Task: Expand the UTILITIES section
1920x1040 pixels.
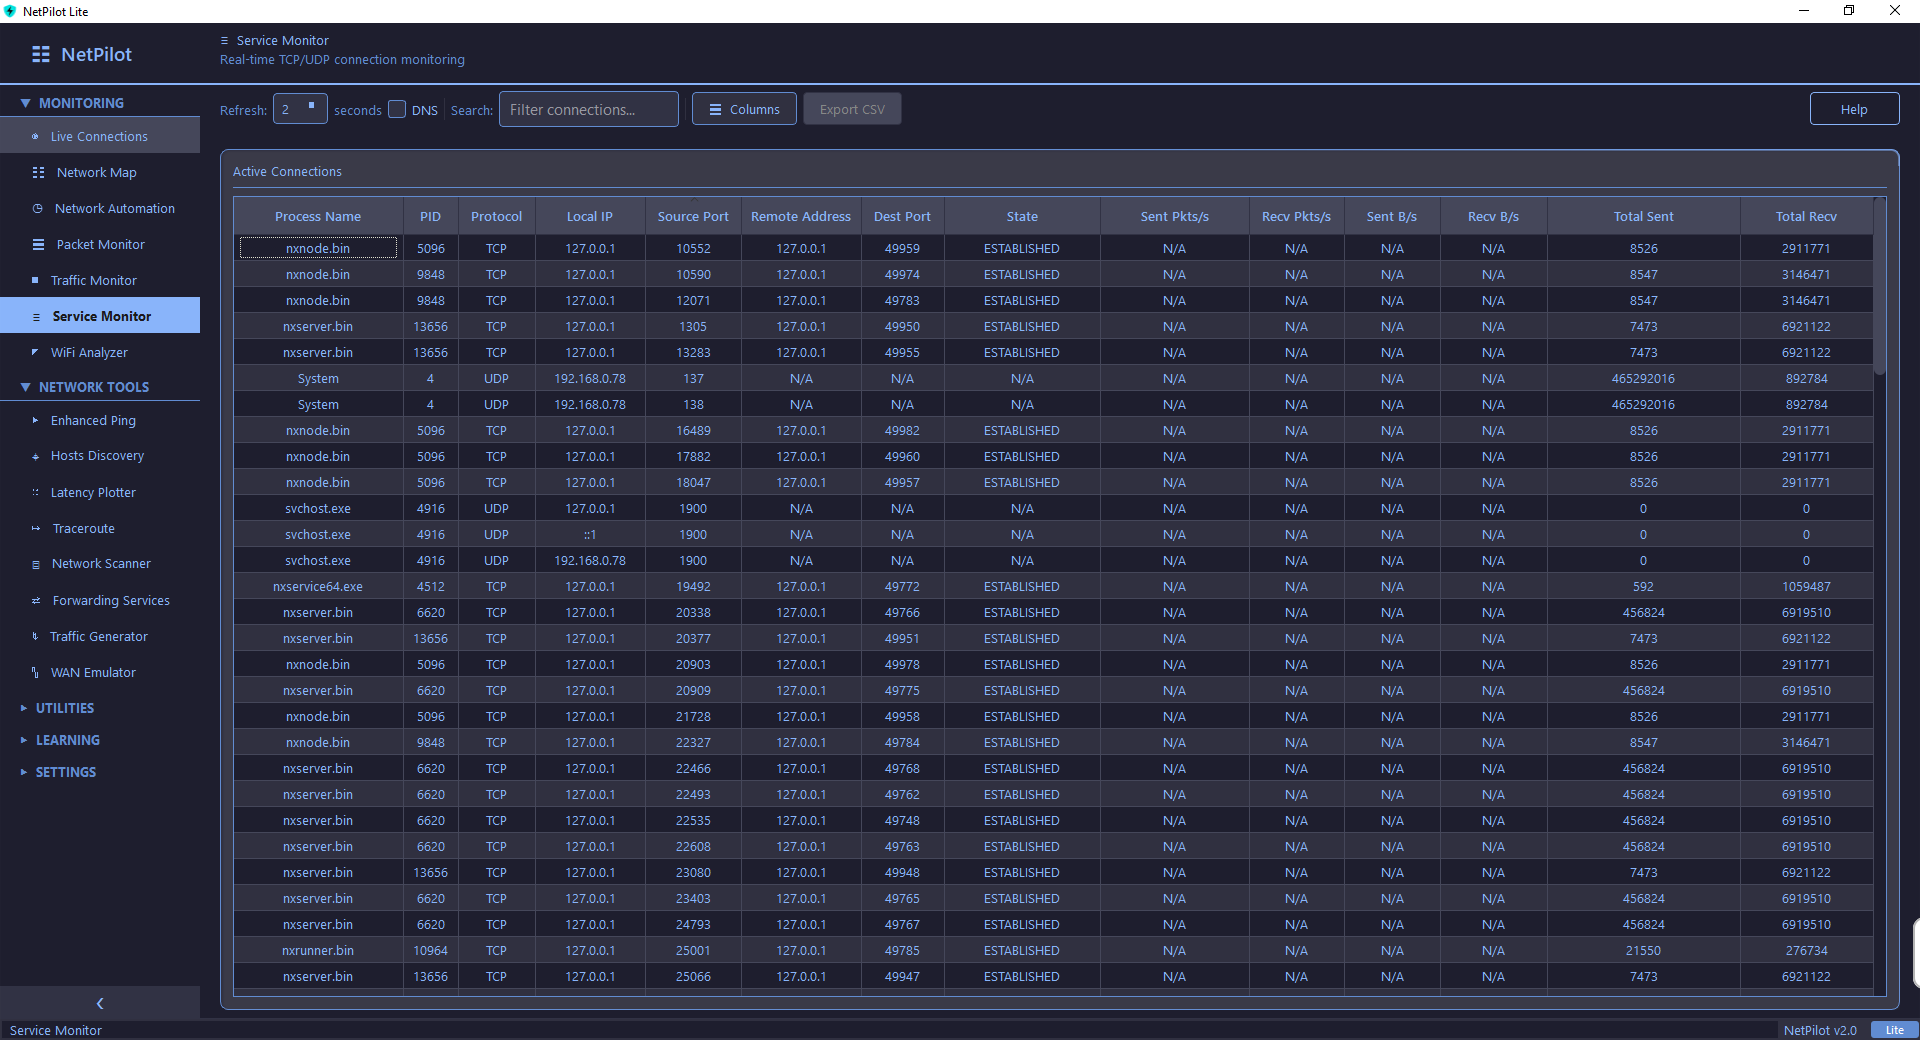Action: (67, 707)
